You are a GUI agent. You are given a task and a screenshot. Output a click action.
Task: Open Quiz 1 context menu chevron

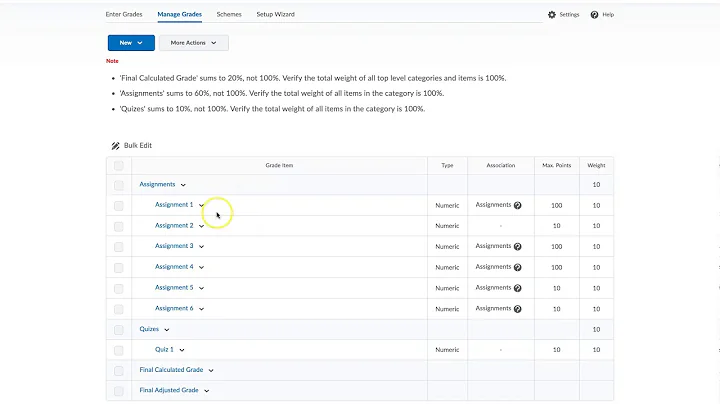point(182,350)
